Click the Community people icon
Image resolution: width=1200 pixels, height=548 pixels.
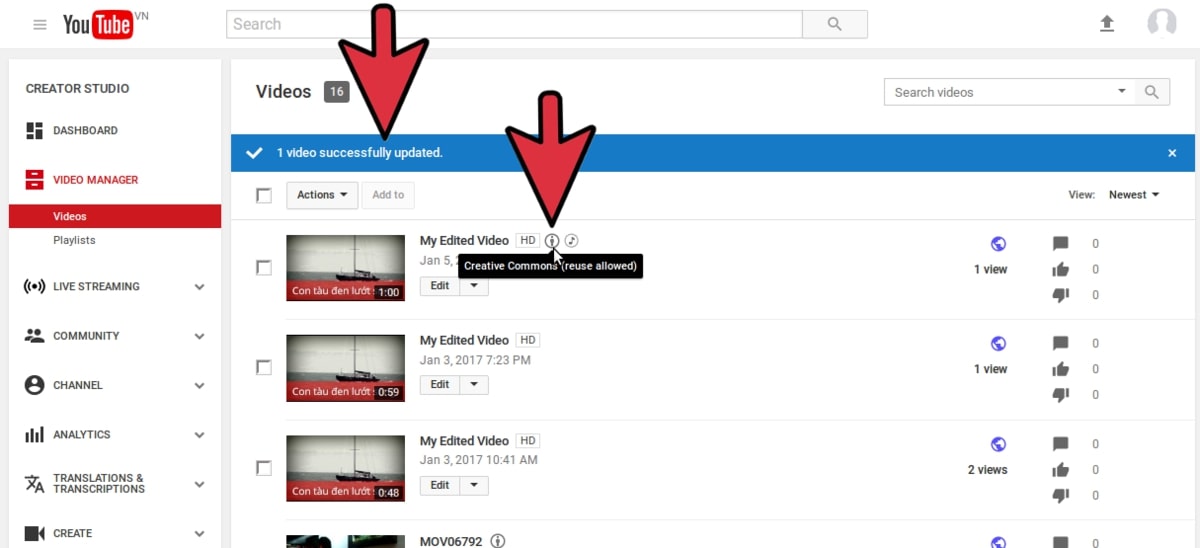click(x=35, y=336)
